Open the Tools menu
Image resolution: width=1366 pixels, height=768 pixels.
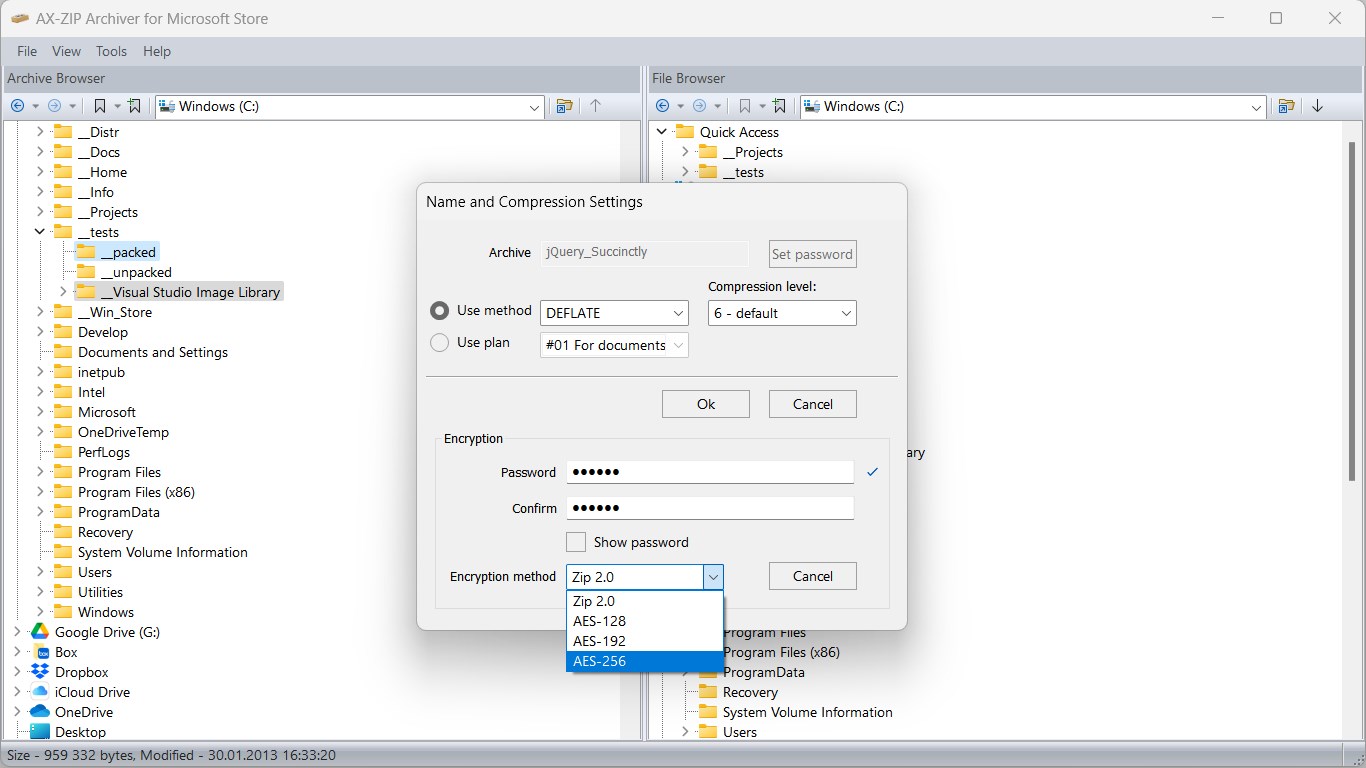click(x=111, y=51)
